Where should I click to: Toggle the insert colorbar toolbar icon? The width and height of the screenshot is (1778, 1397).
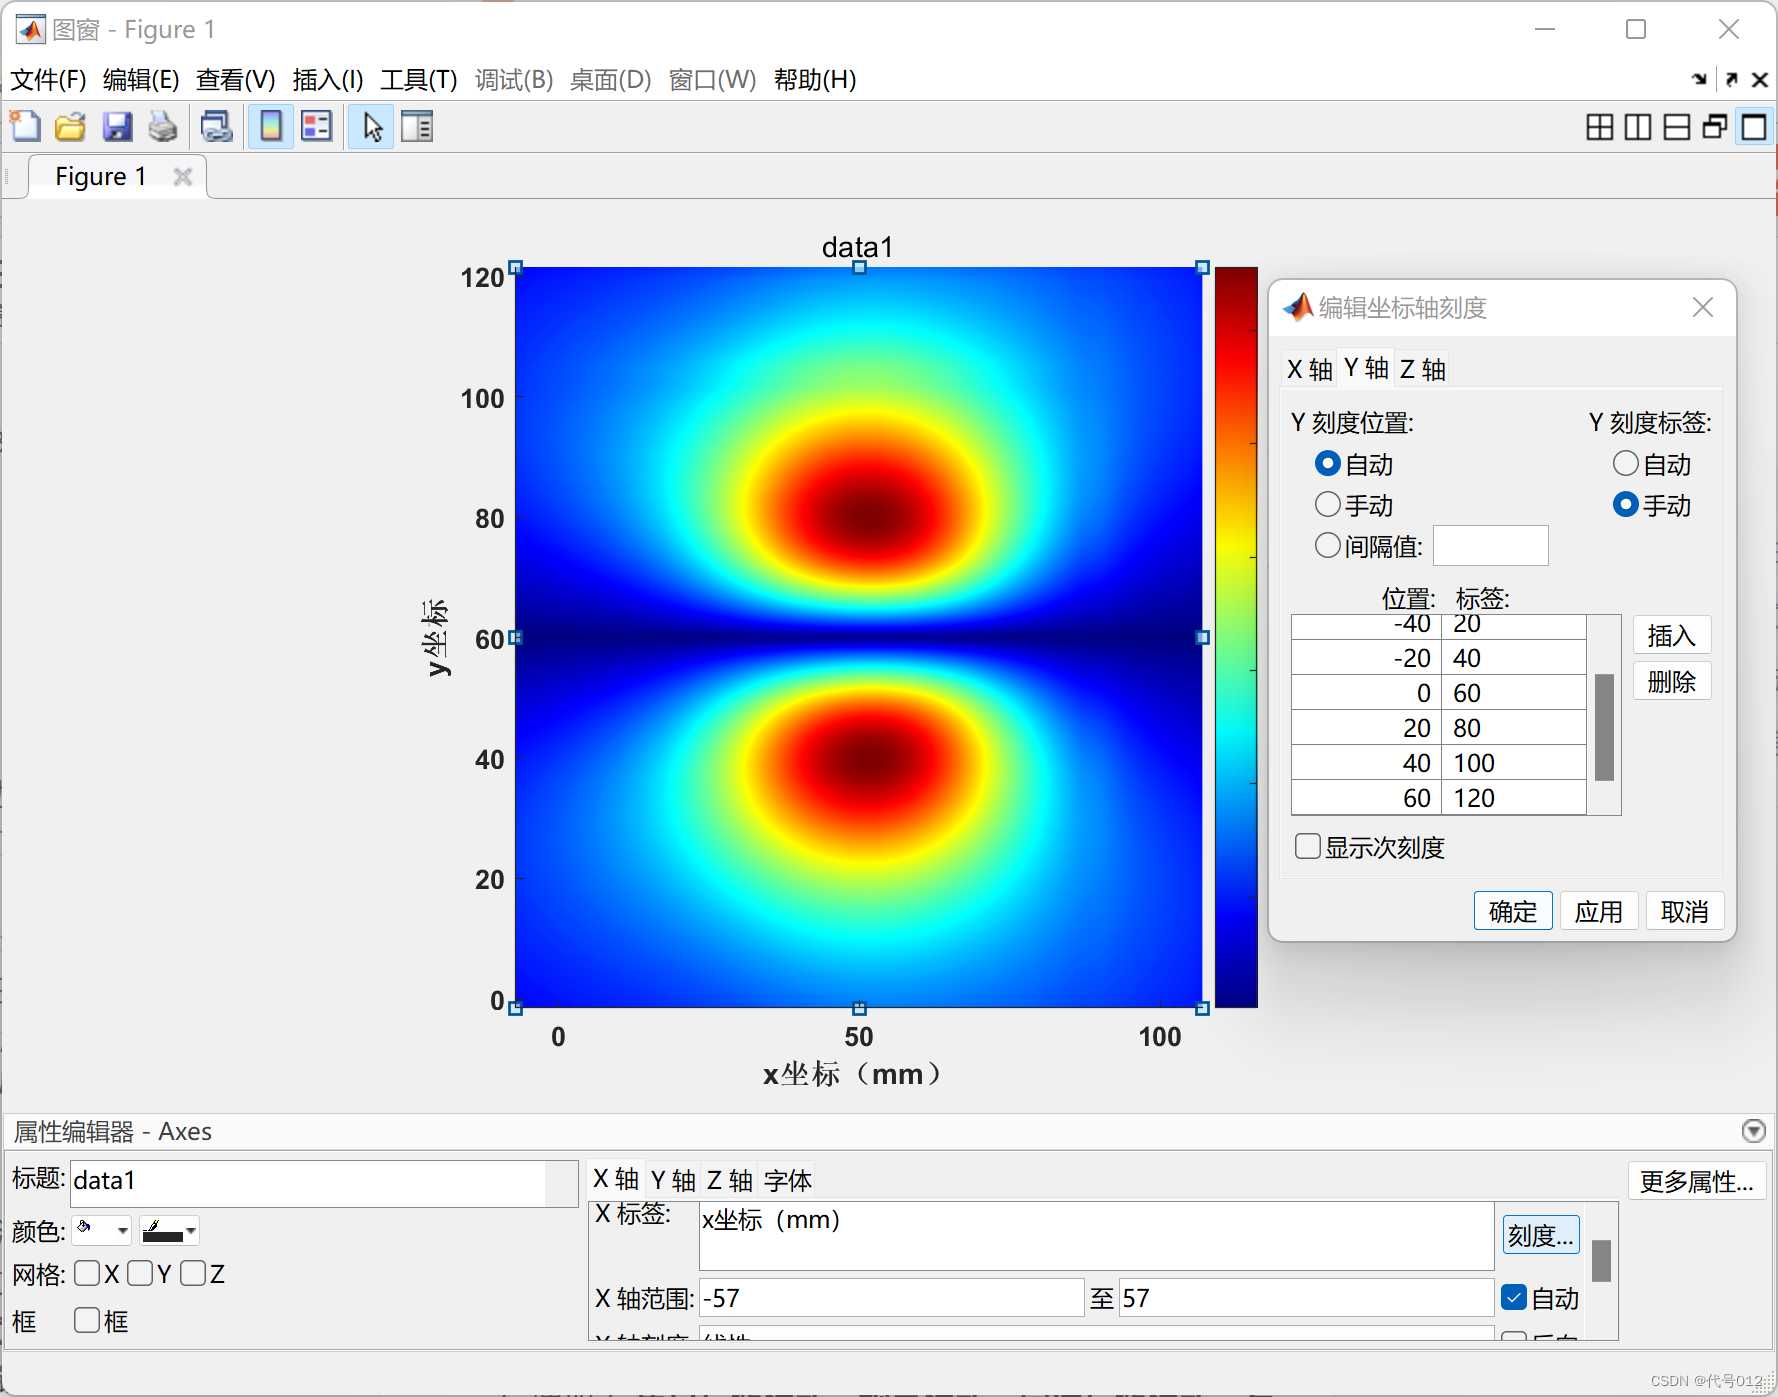271,127
